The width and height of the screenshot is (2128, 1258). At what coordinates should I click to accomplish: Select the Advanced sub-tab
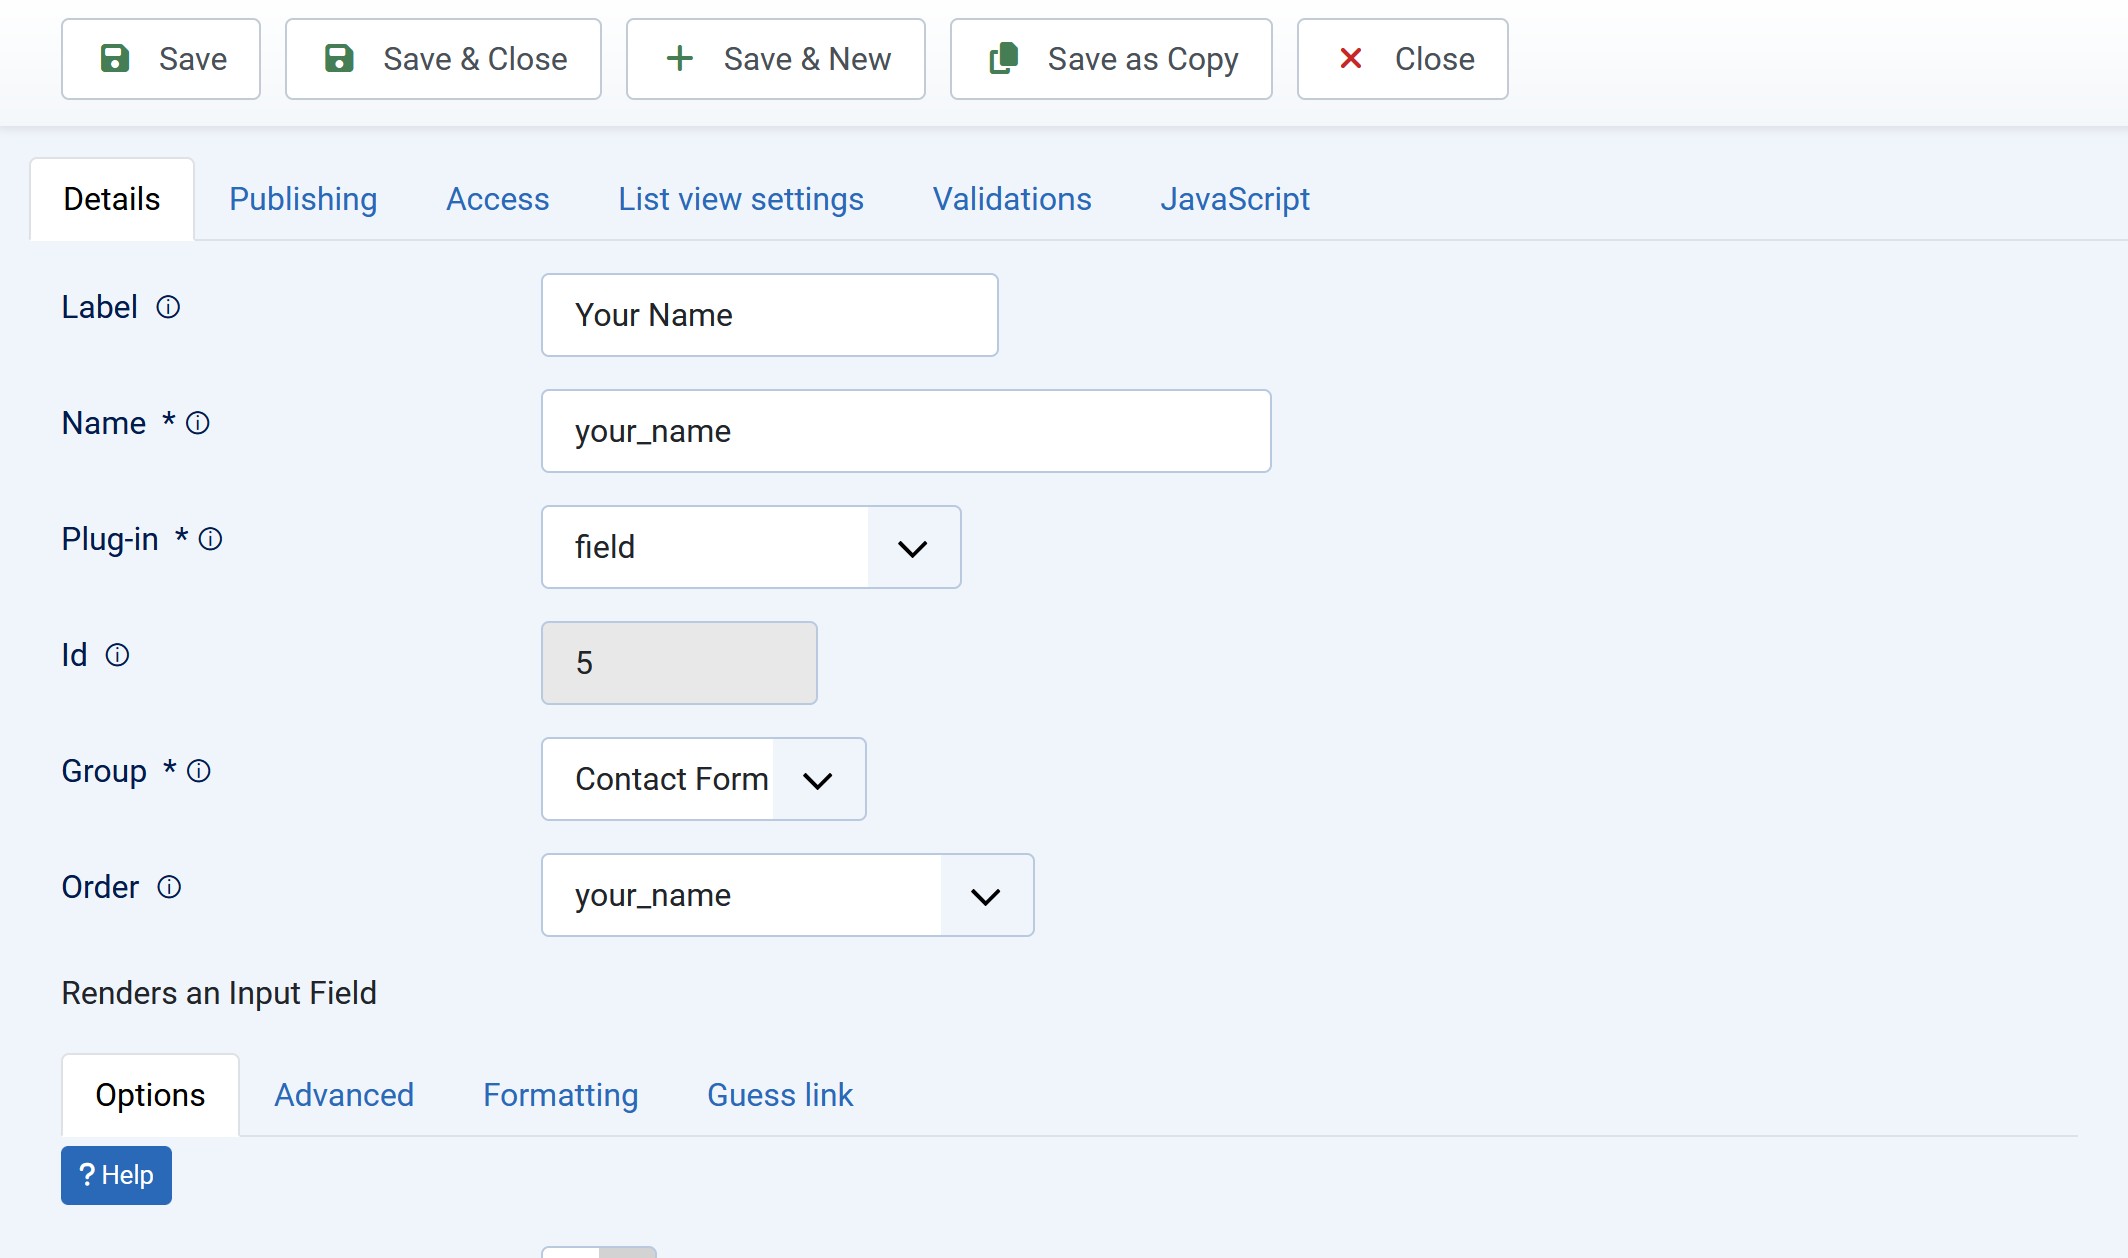(344, 1095)
